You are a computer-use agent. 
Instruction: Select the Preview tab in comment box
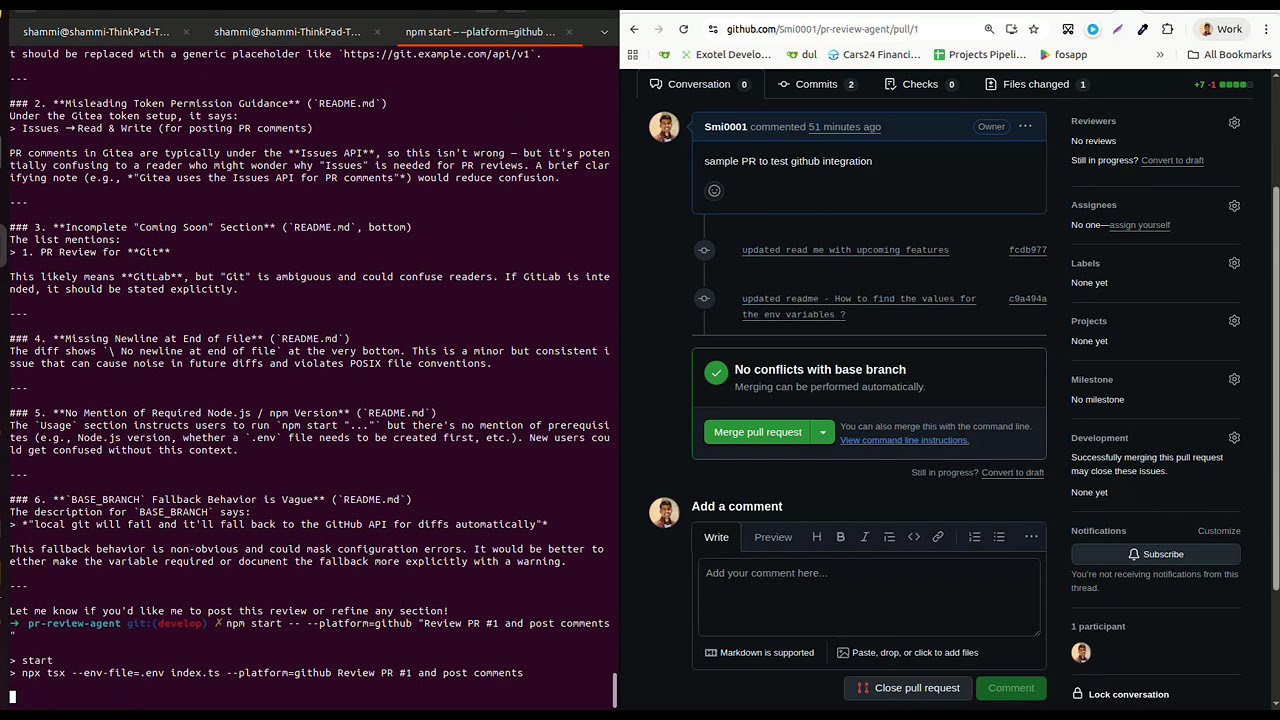pyautogui.click(x=773, y=537)
